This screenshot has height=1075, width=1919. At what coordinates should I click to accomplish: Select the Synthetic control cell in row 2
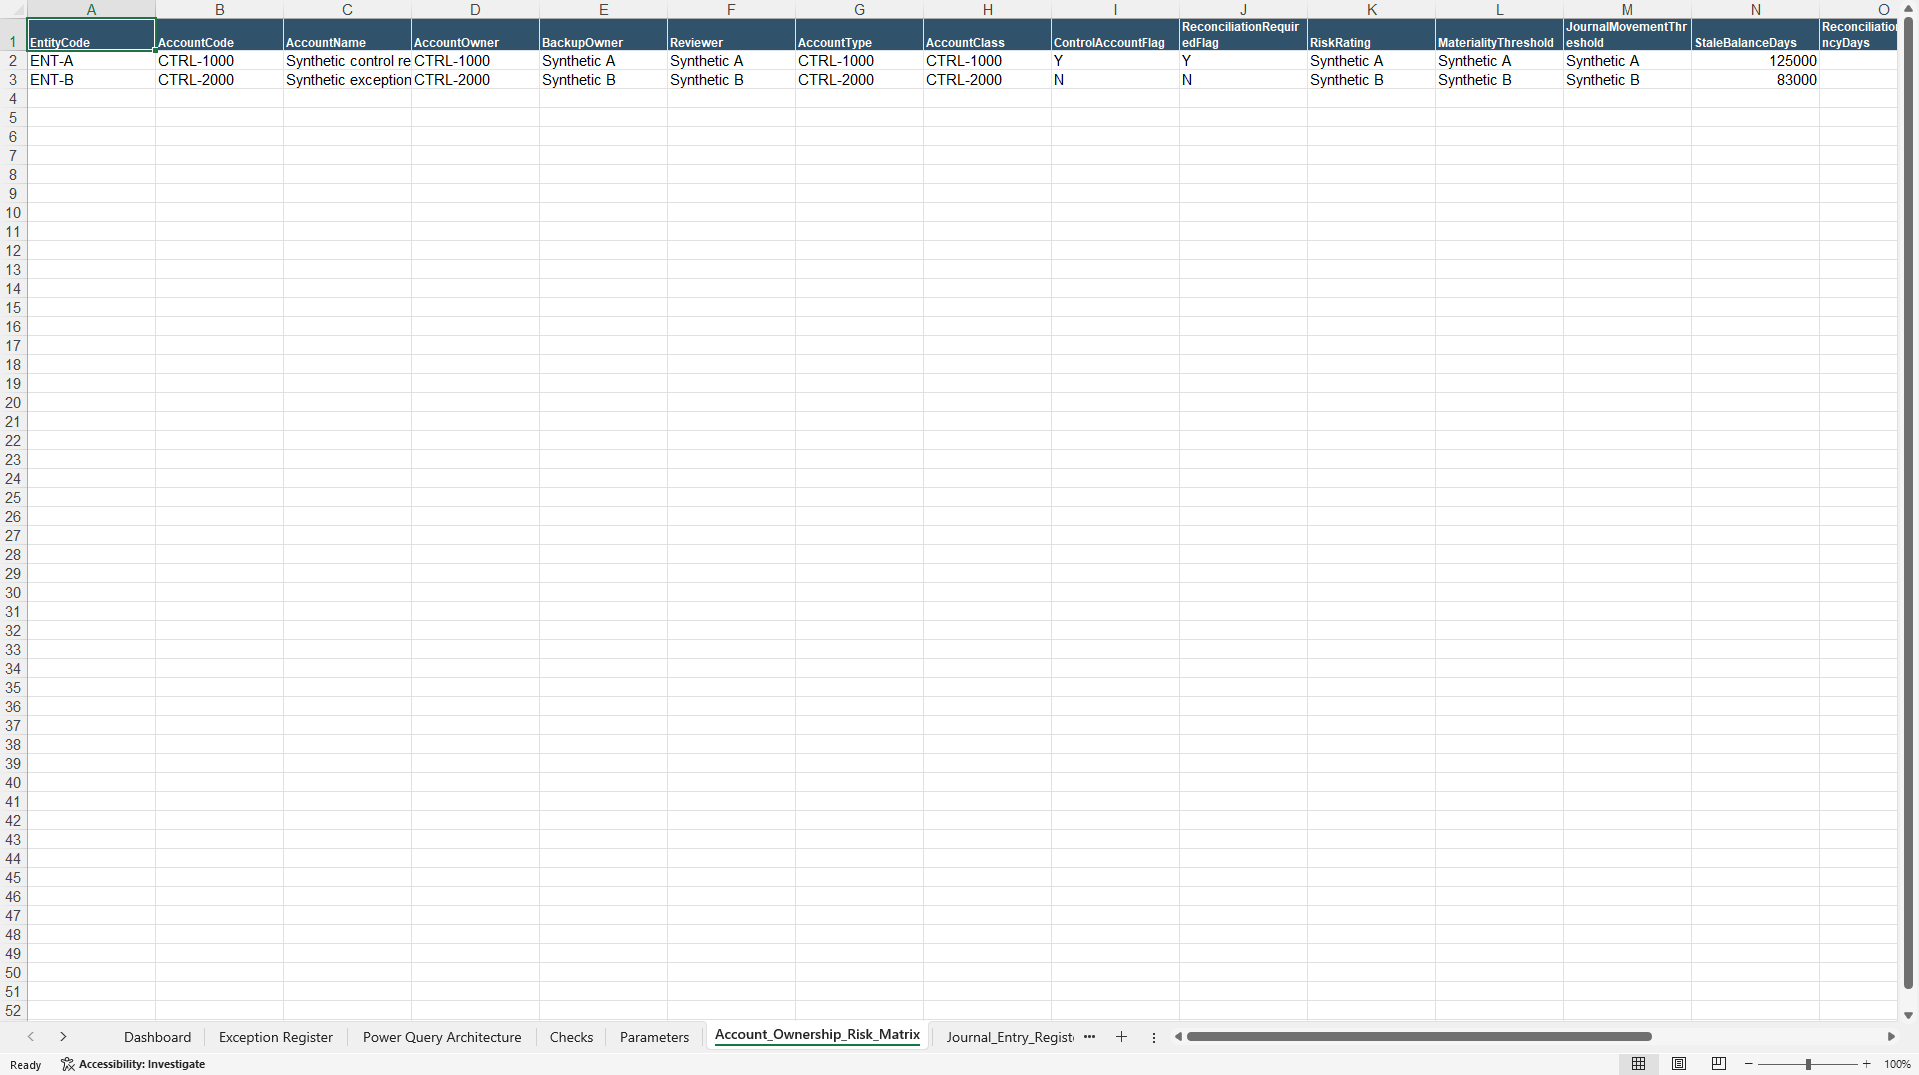click(x=347, y=61)
